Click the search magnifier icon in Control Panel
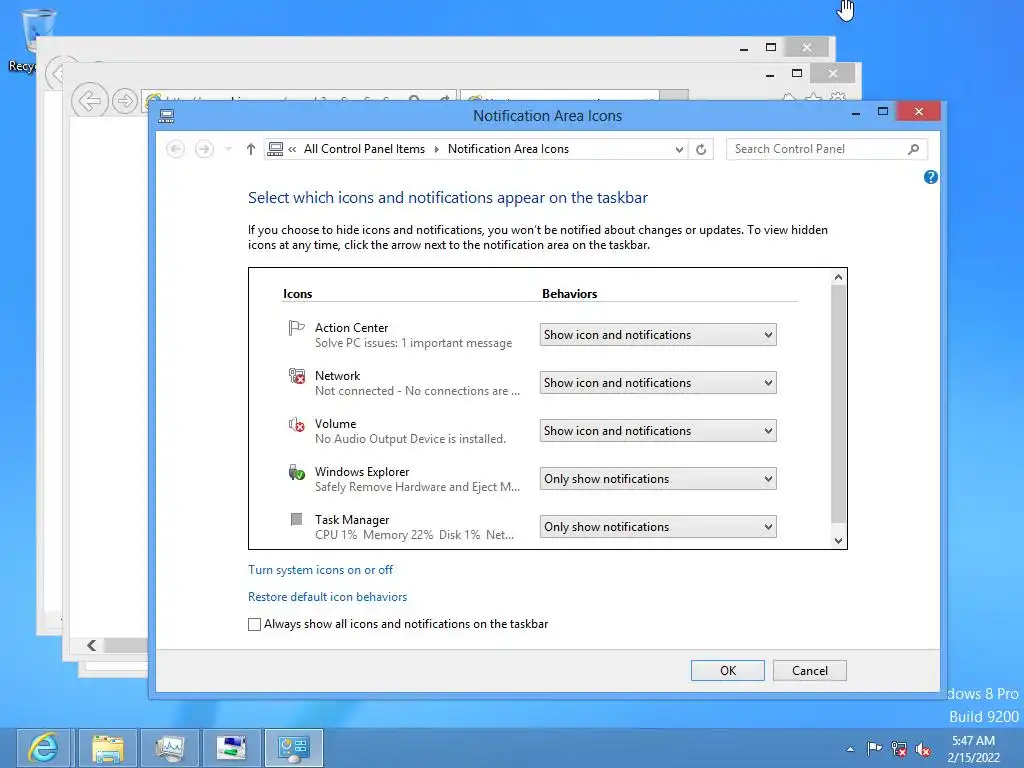 pos(913,150)
